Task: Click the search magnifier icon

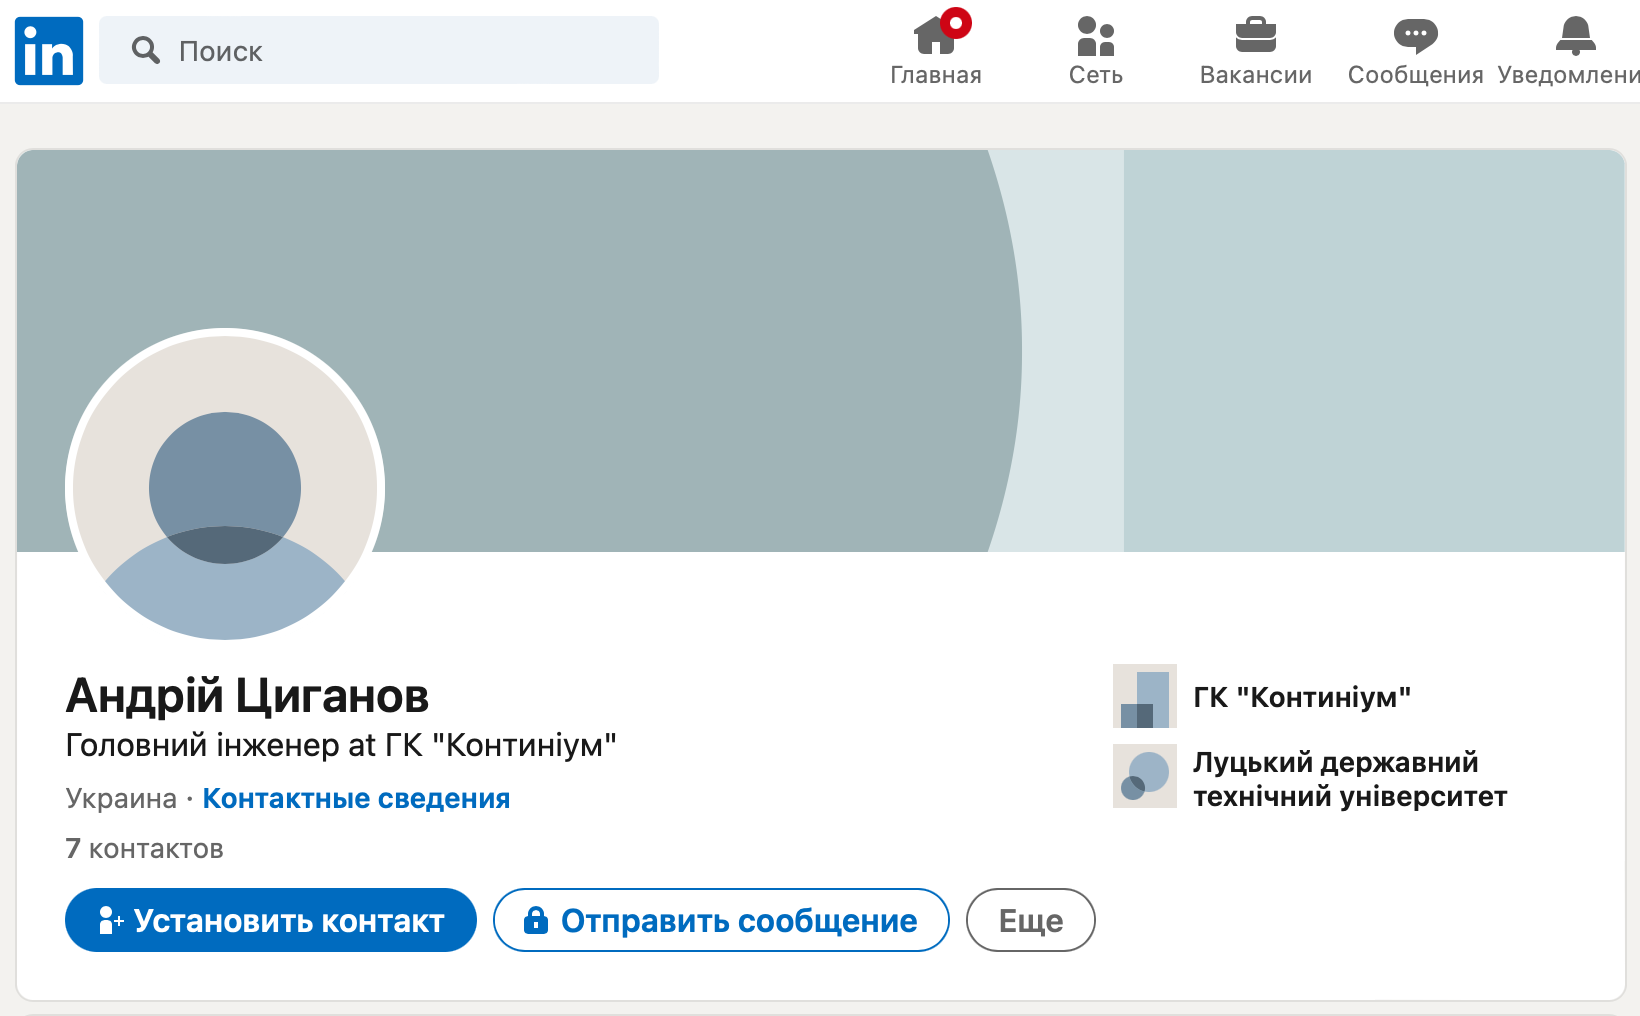Action: (146, 51)
